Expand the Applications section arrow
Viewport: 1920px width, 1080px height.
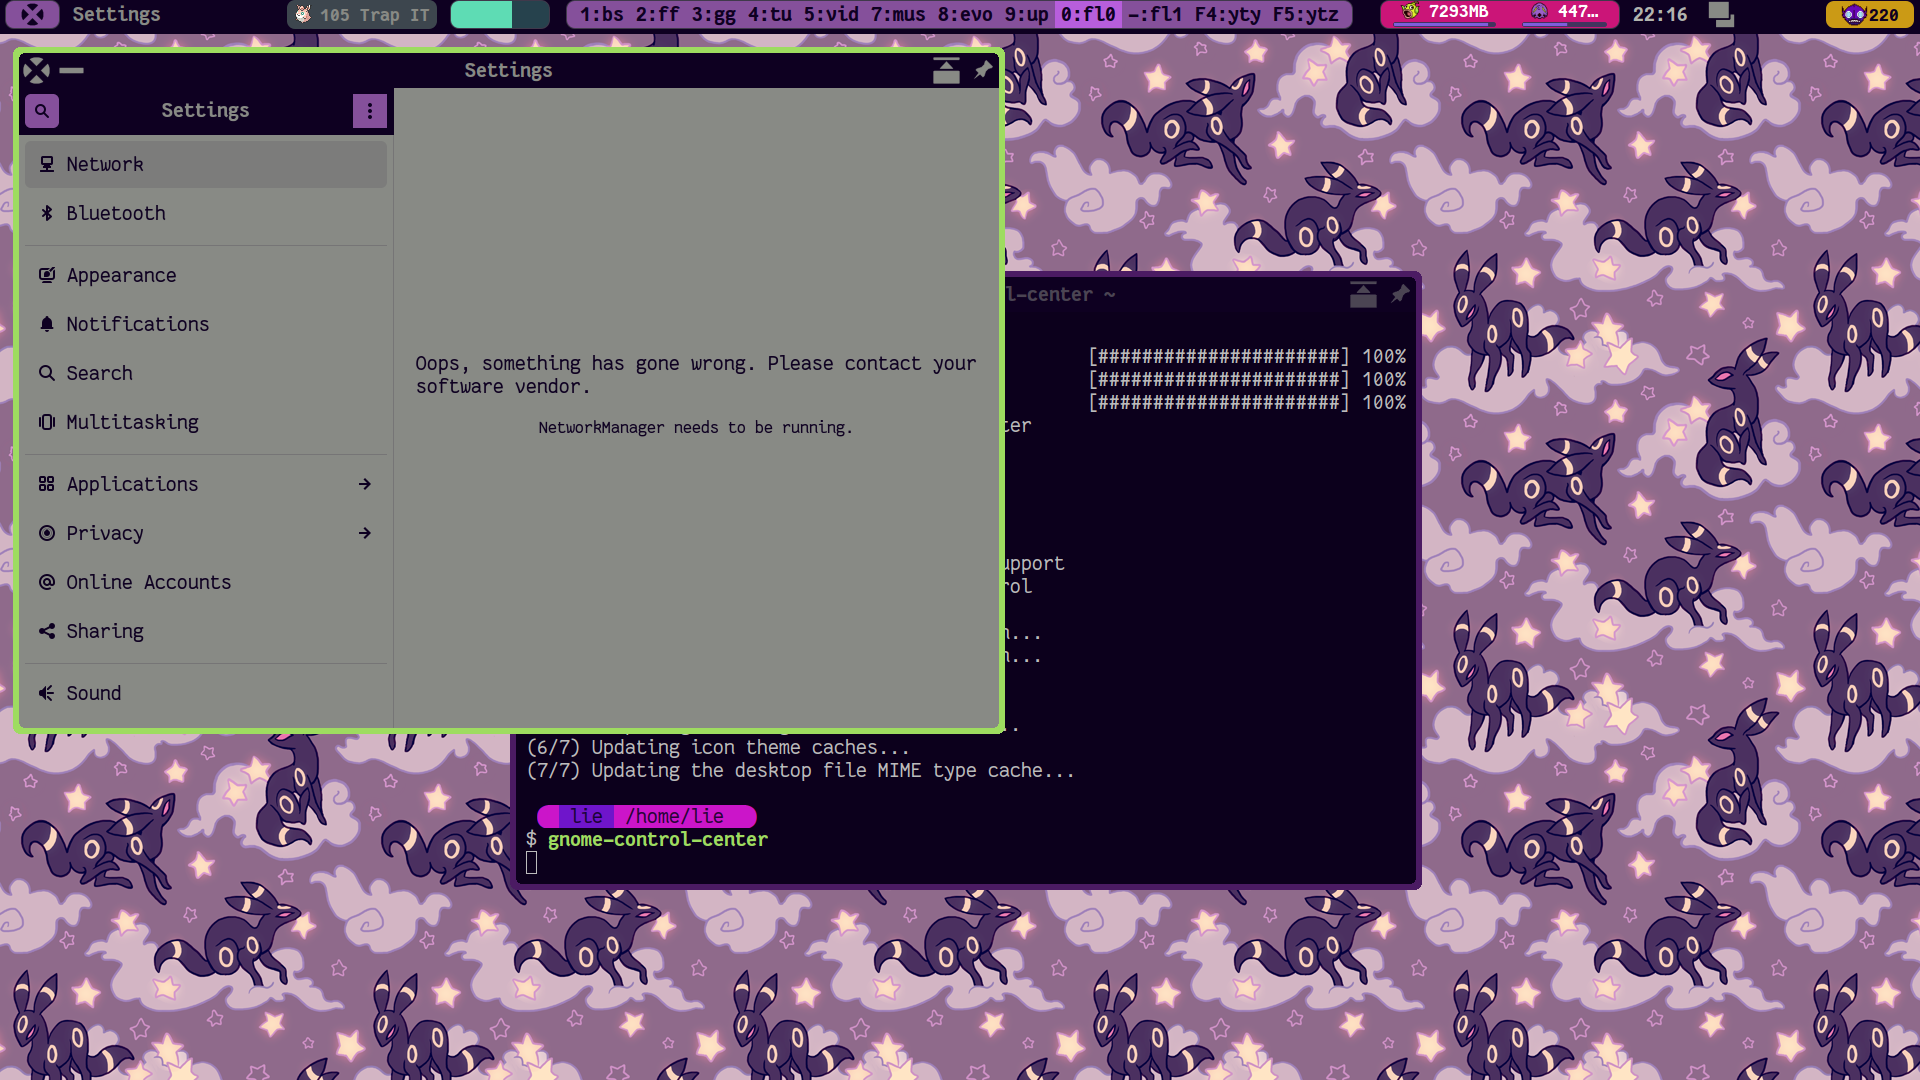(x=365, y=484)
